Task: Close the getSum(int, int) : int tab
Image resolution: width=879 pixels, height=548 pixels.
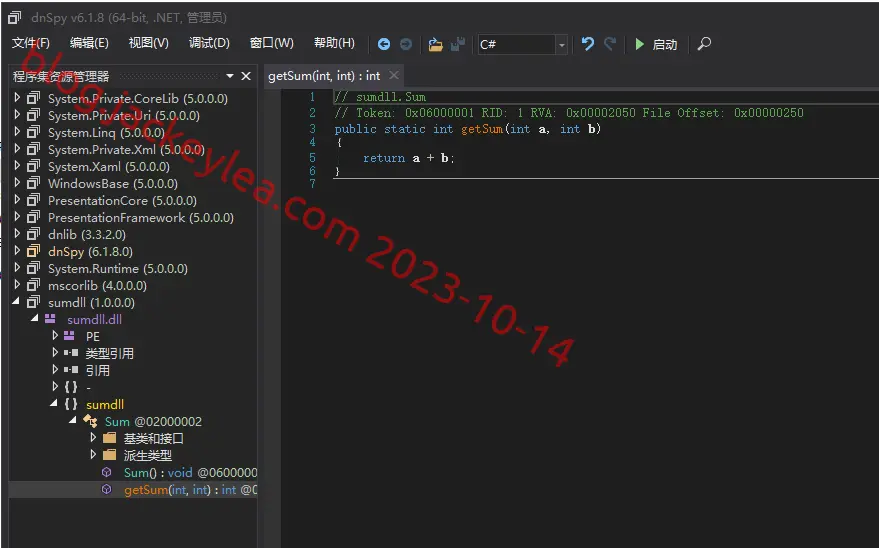Action: [394, 75]
